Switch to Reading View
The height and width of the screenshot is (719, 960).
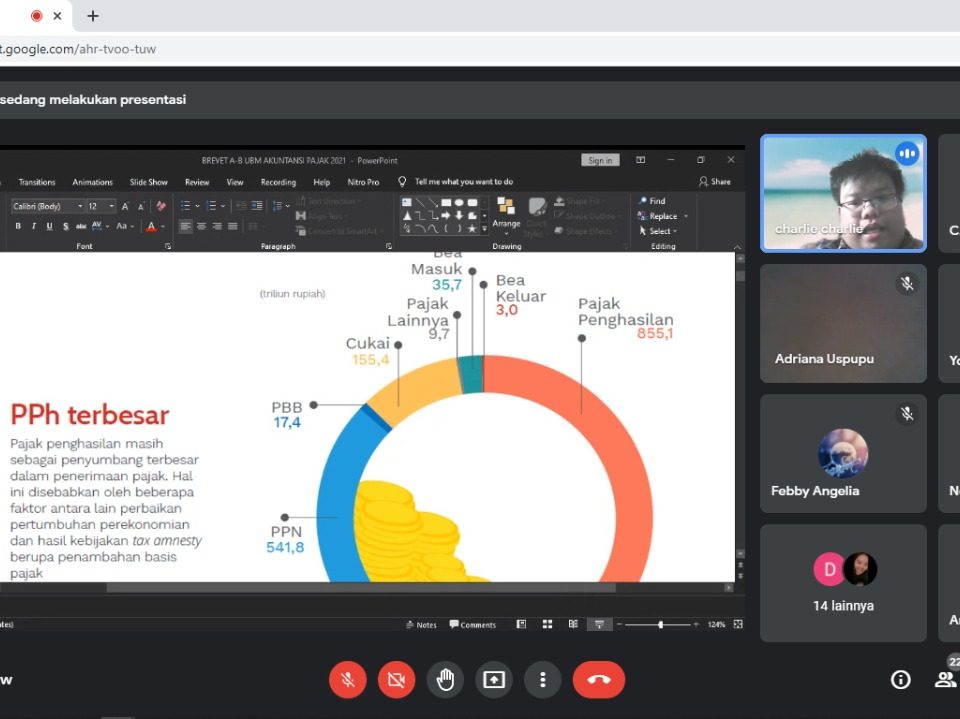[573, 624]
